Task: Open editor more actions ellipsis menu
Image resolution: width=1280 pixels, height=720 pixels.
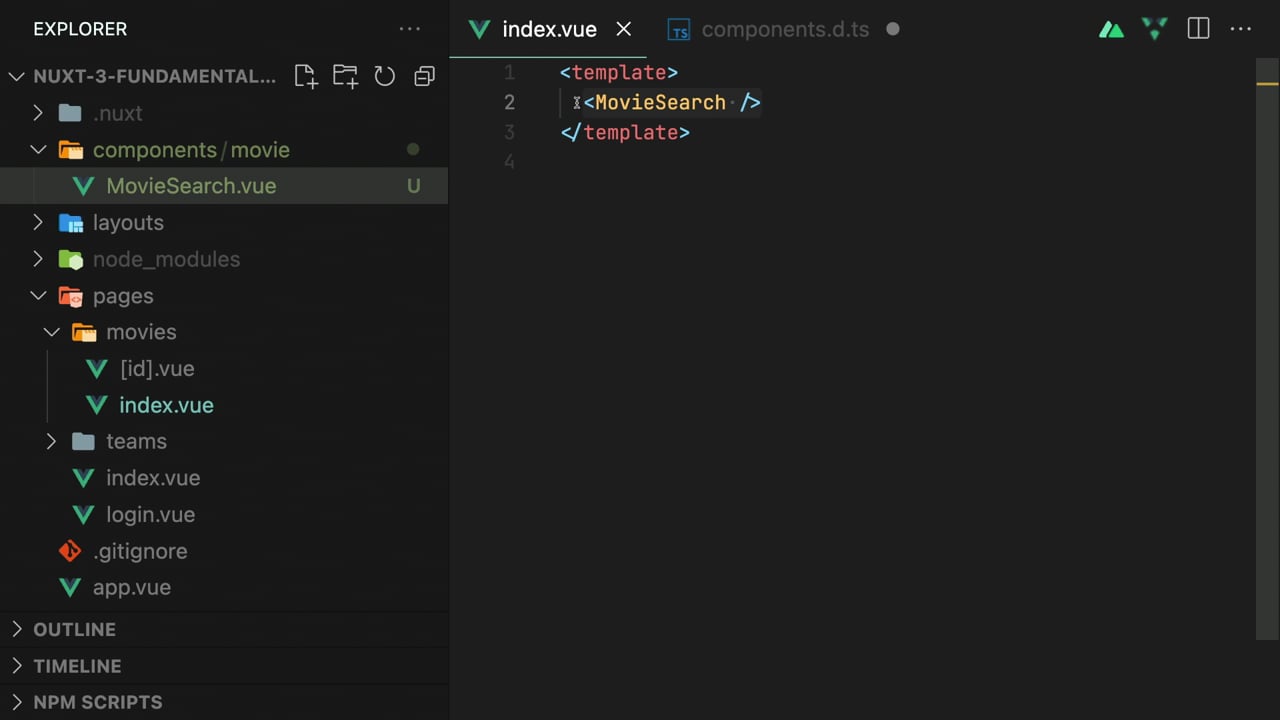Action: [1241, 29]
